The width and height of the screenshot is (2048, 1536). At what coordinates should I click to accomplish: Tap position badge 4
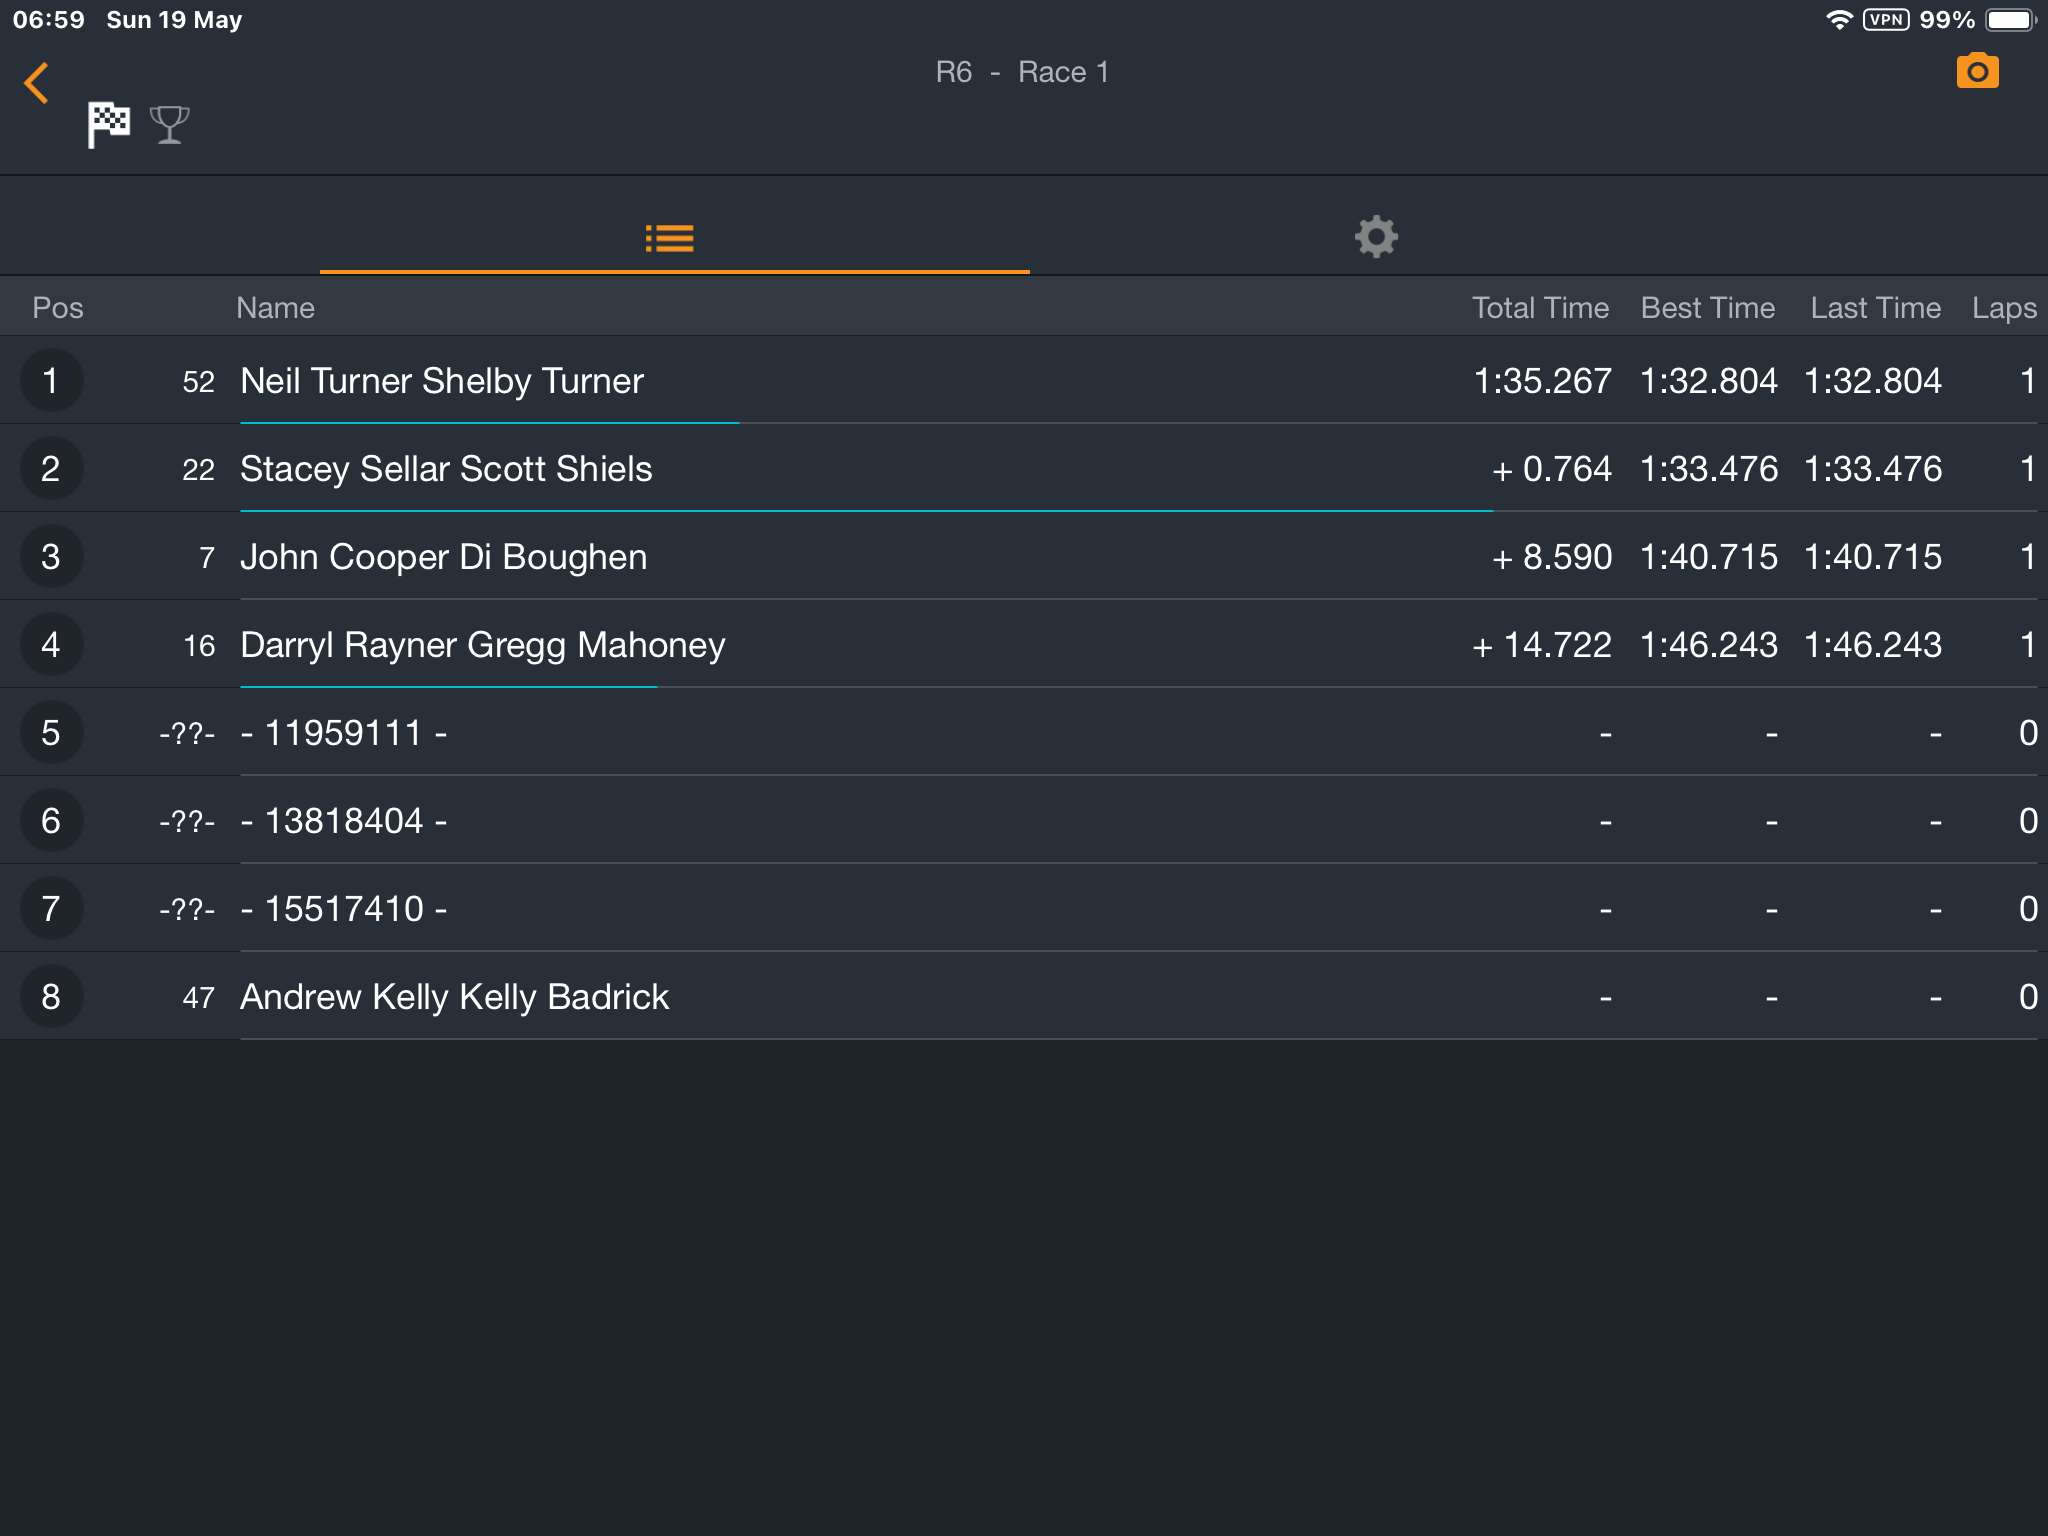coord(51,644)
